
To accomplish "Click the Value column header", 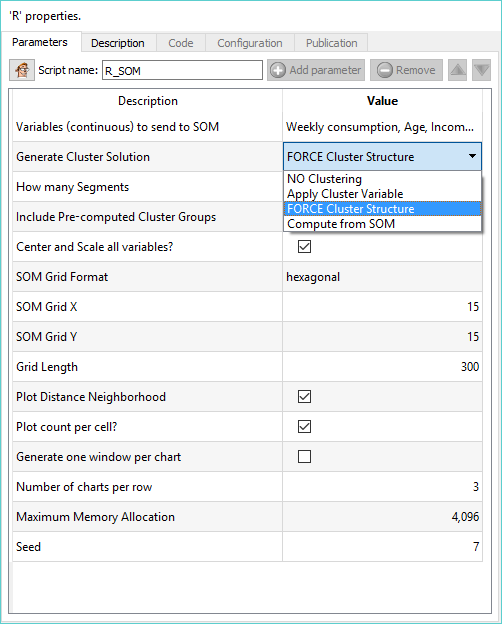I will coord(382,101).
